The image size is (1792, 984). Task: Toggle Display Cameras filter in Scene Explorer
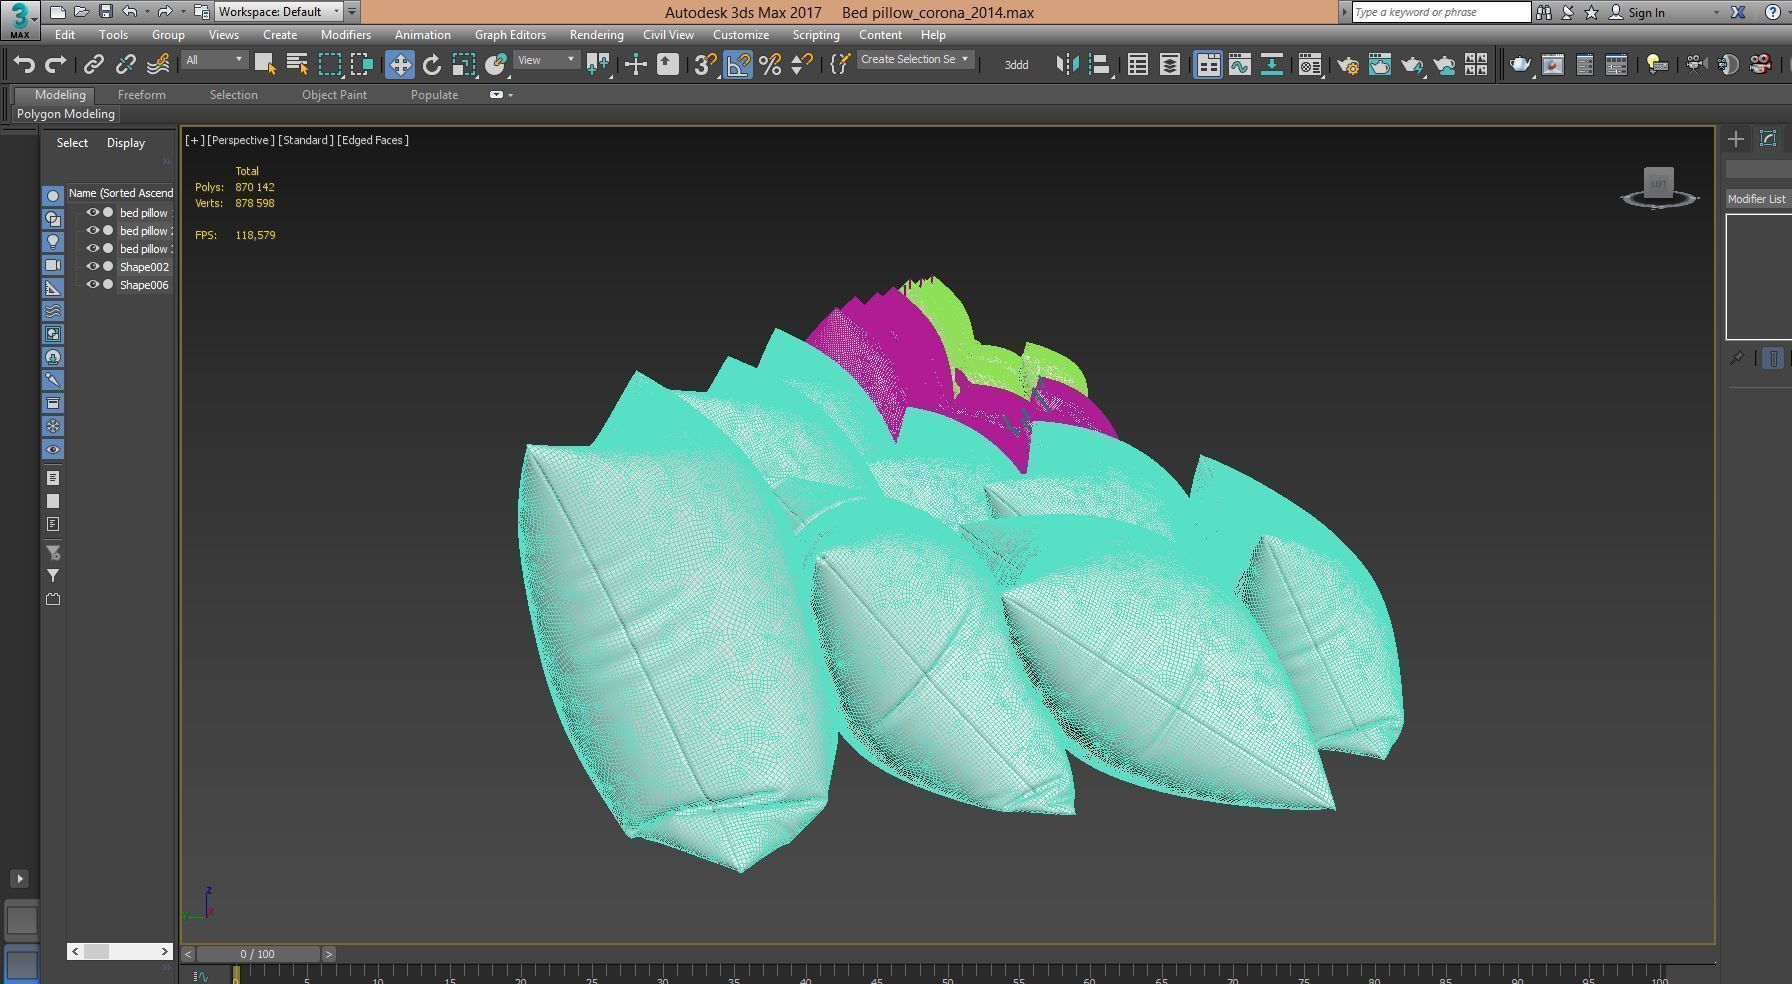point(53,265)
